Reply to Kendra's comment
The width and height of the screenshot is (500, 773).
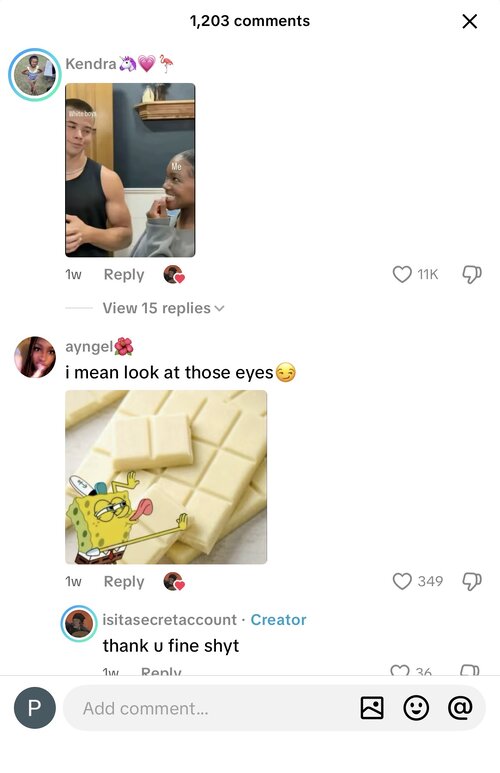coord(124,275)
